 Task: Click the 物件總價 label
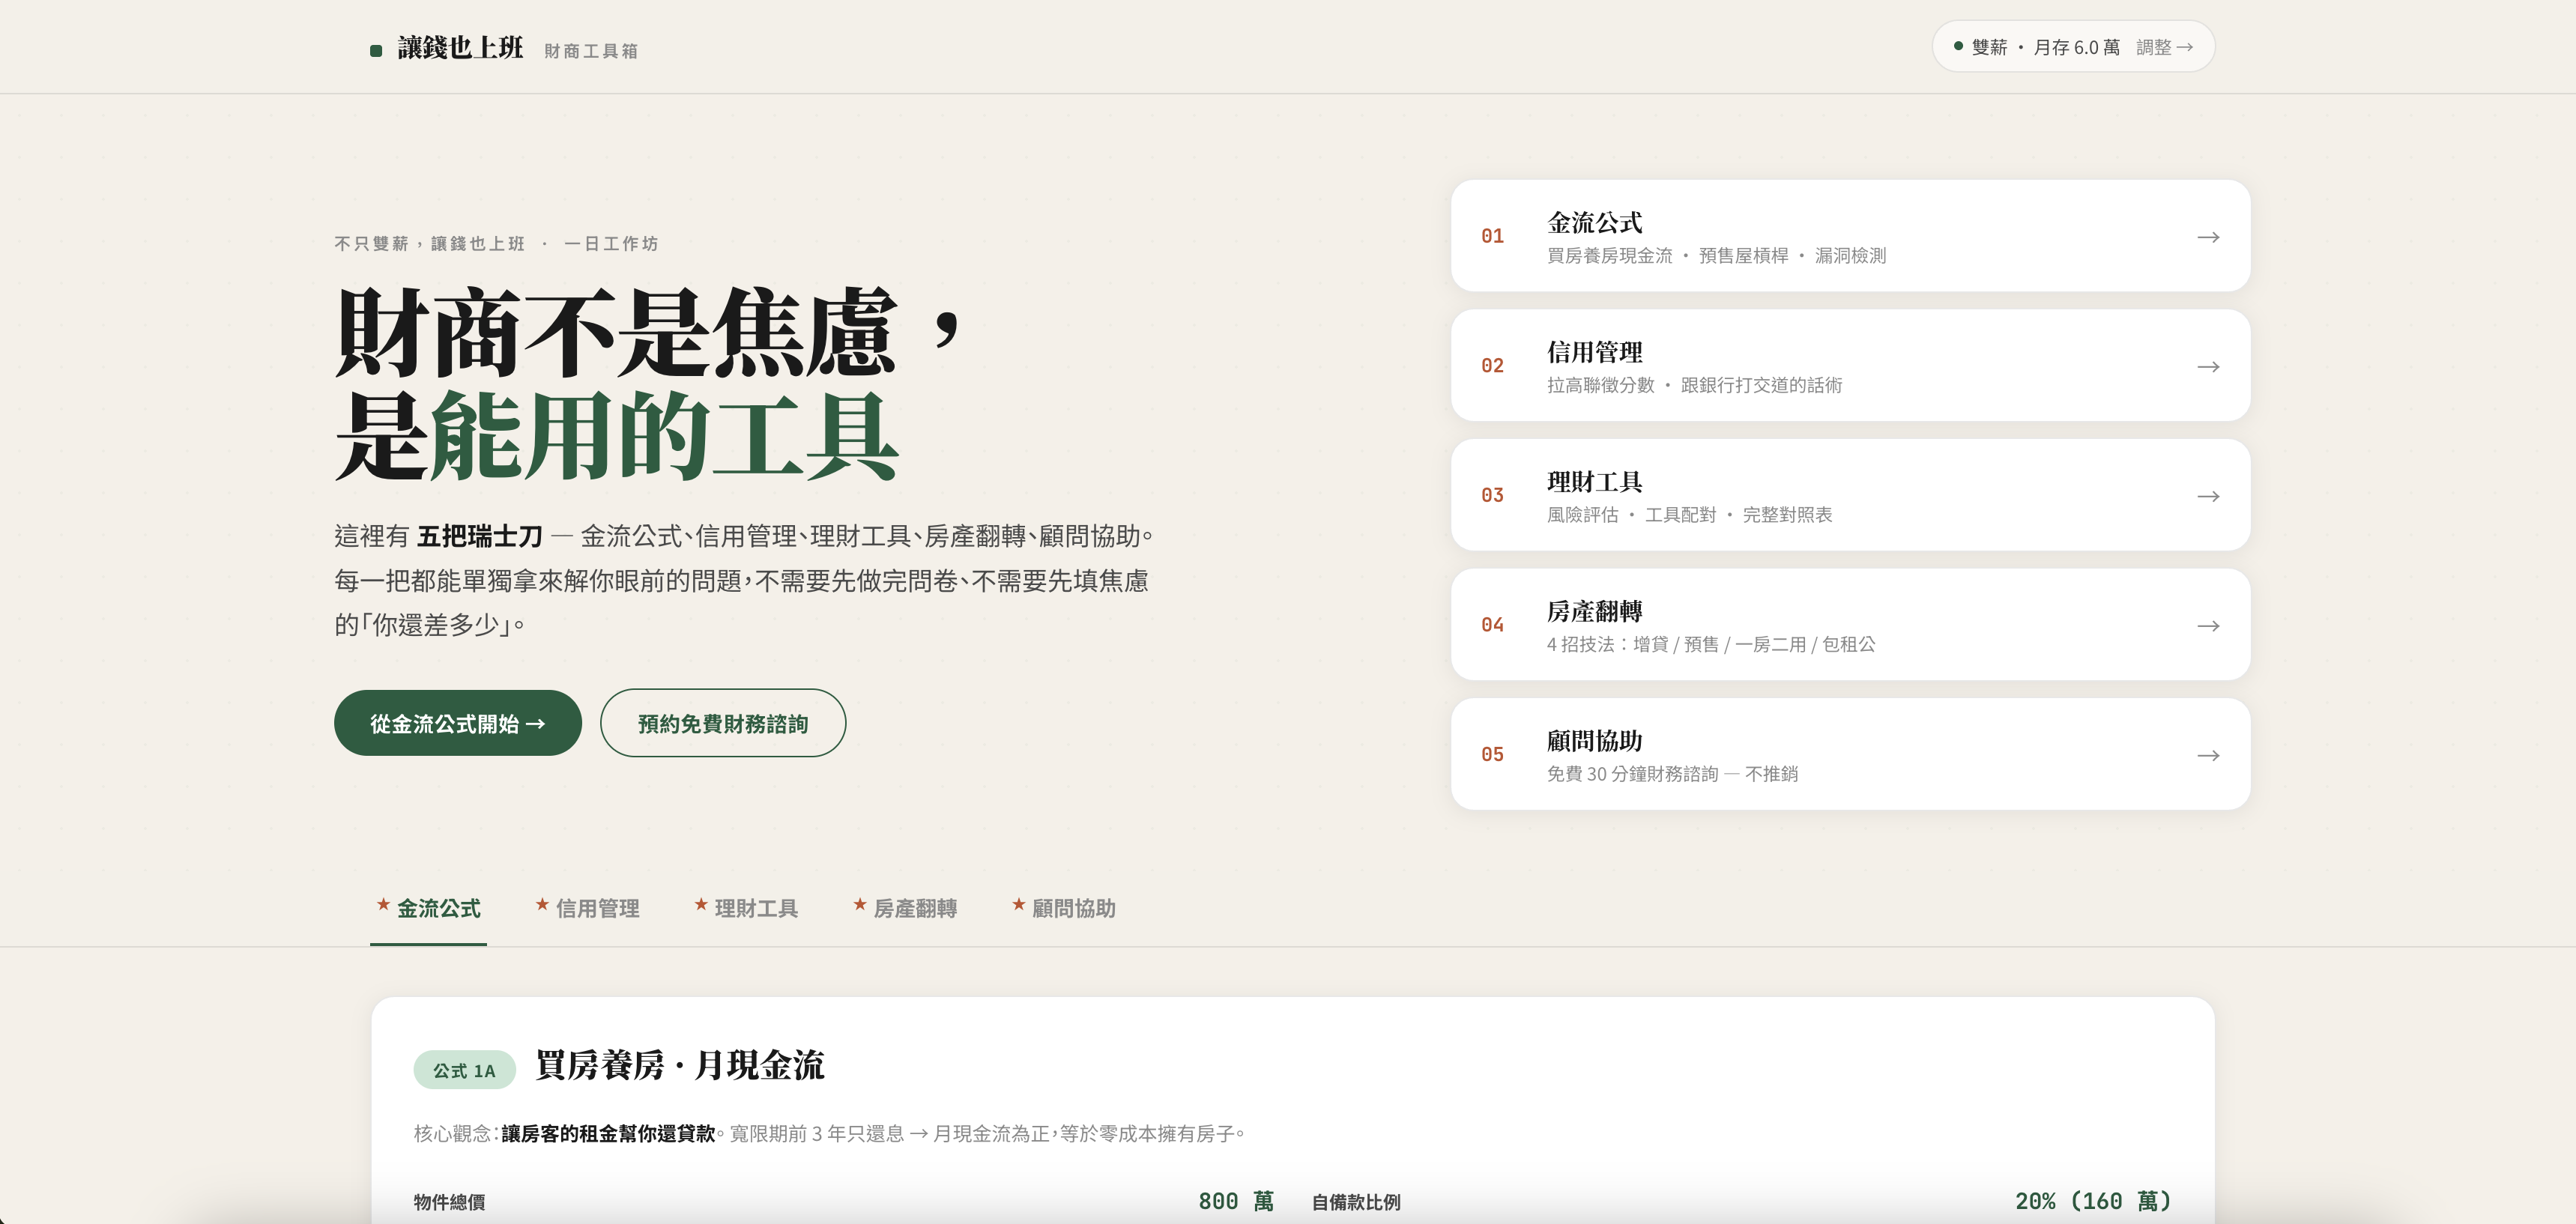click(x=450, y=1202)
